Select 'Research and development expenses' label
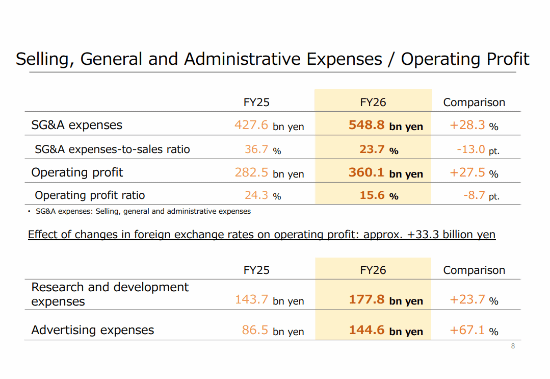 pos(110,294)
